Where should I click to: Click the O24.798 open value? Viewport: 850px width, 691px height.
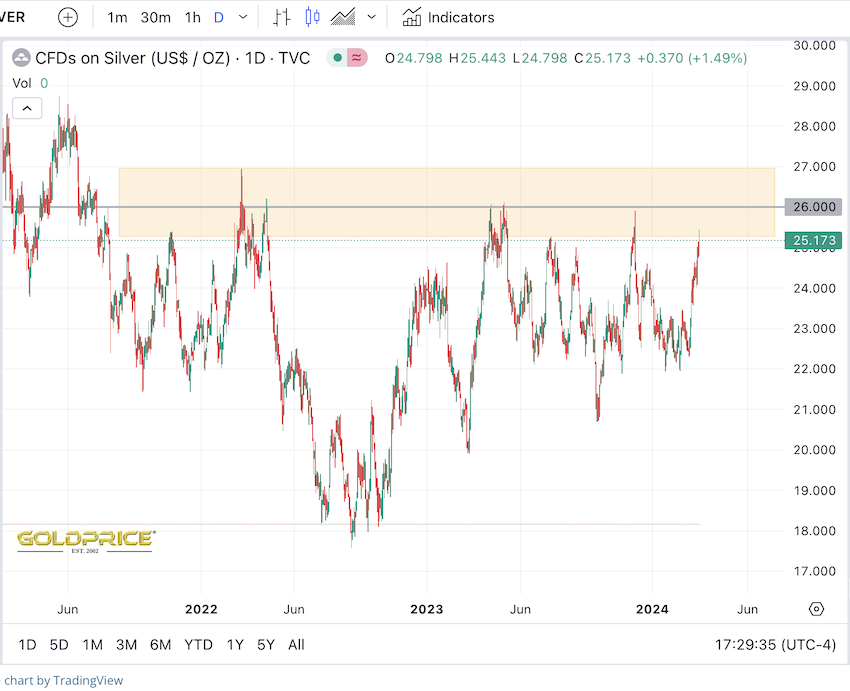click(414, 58)
